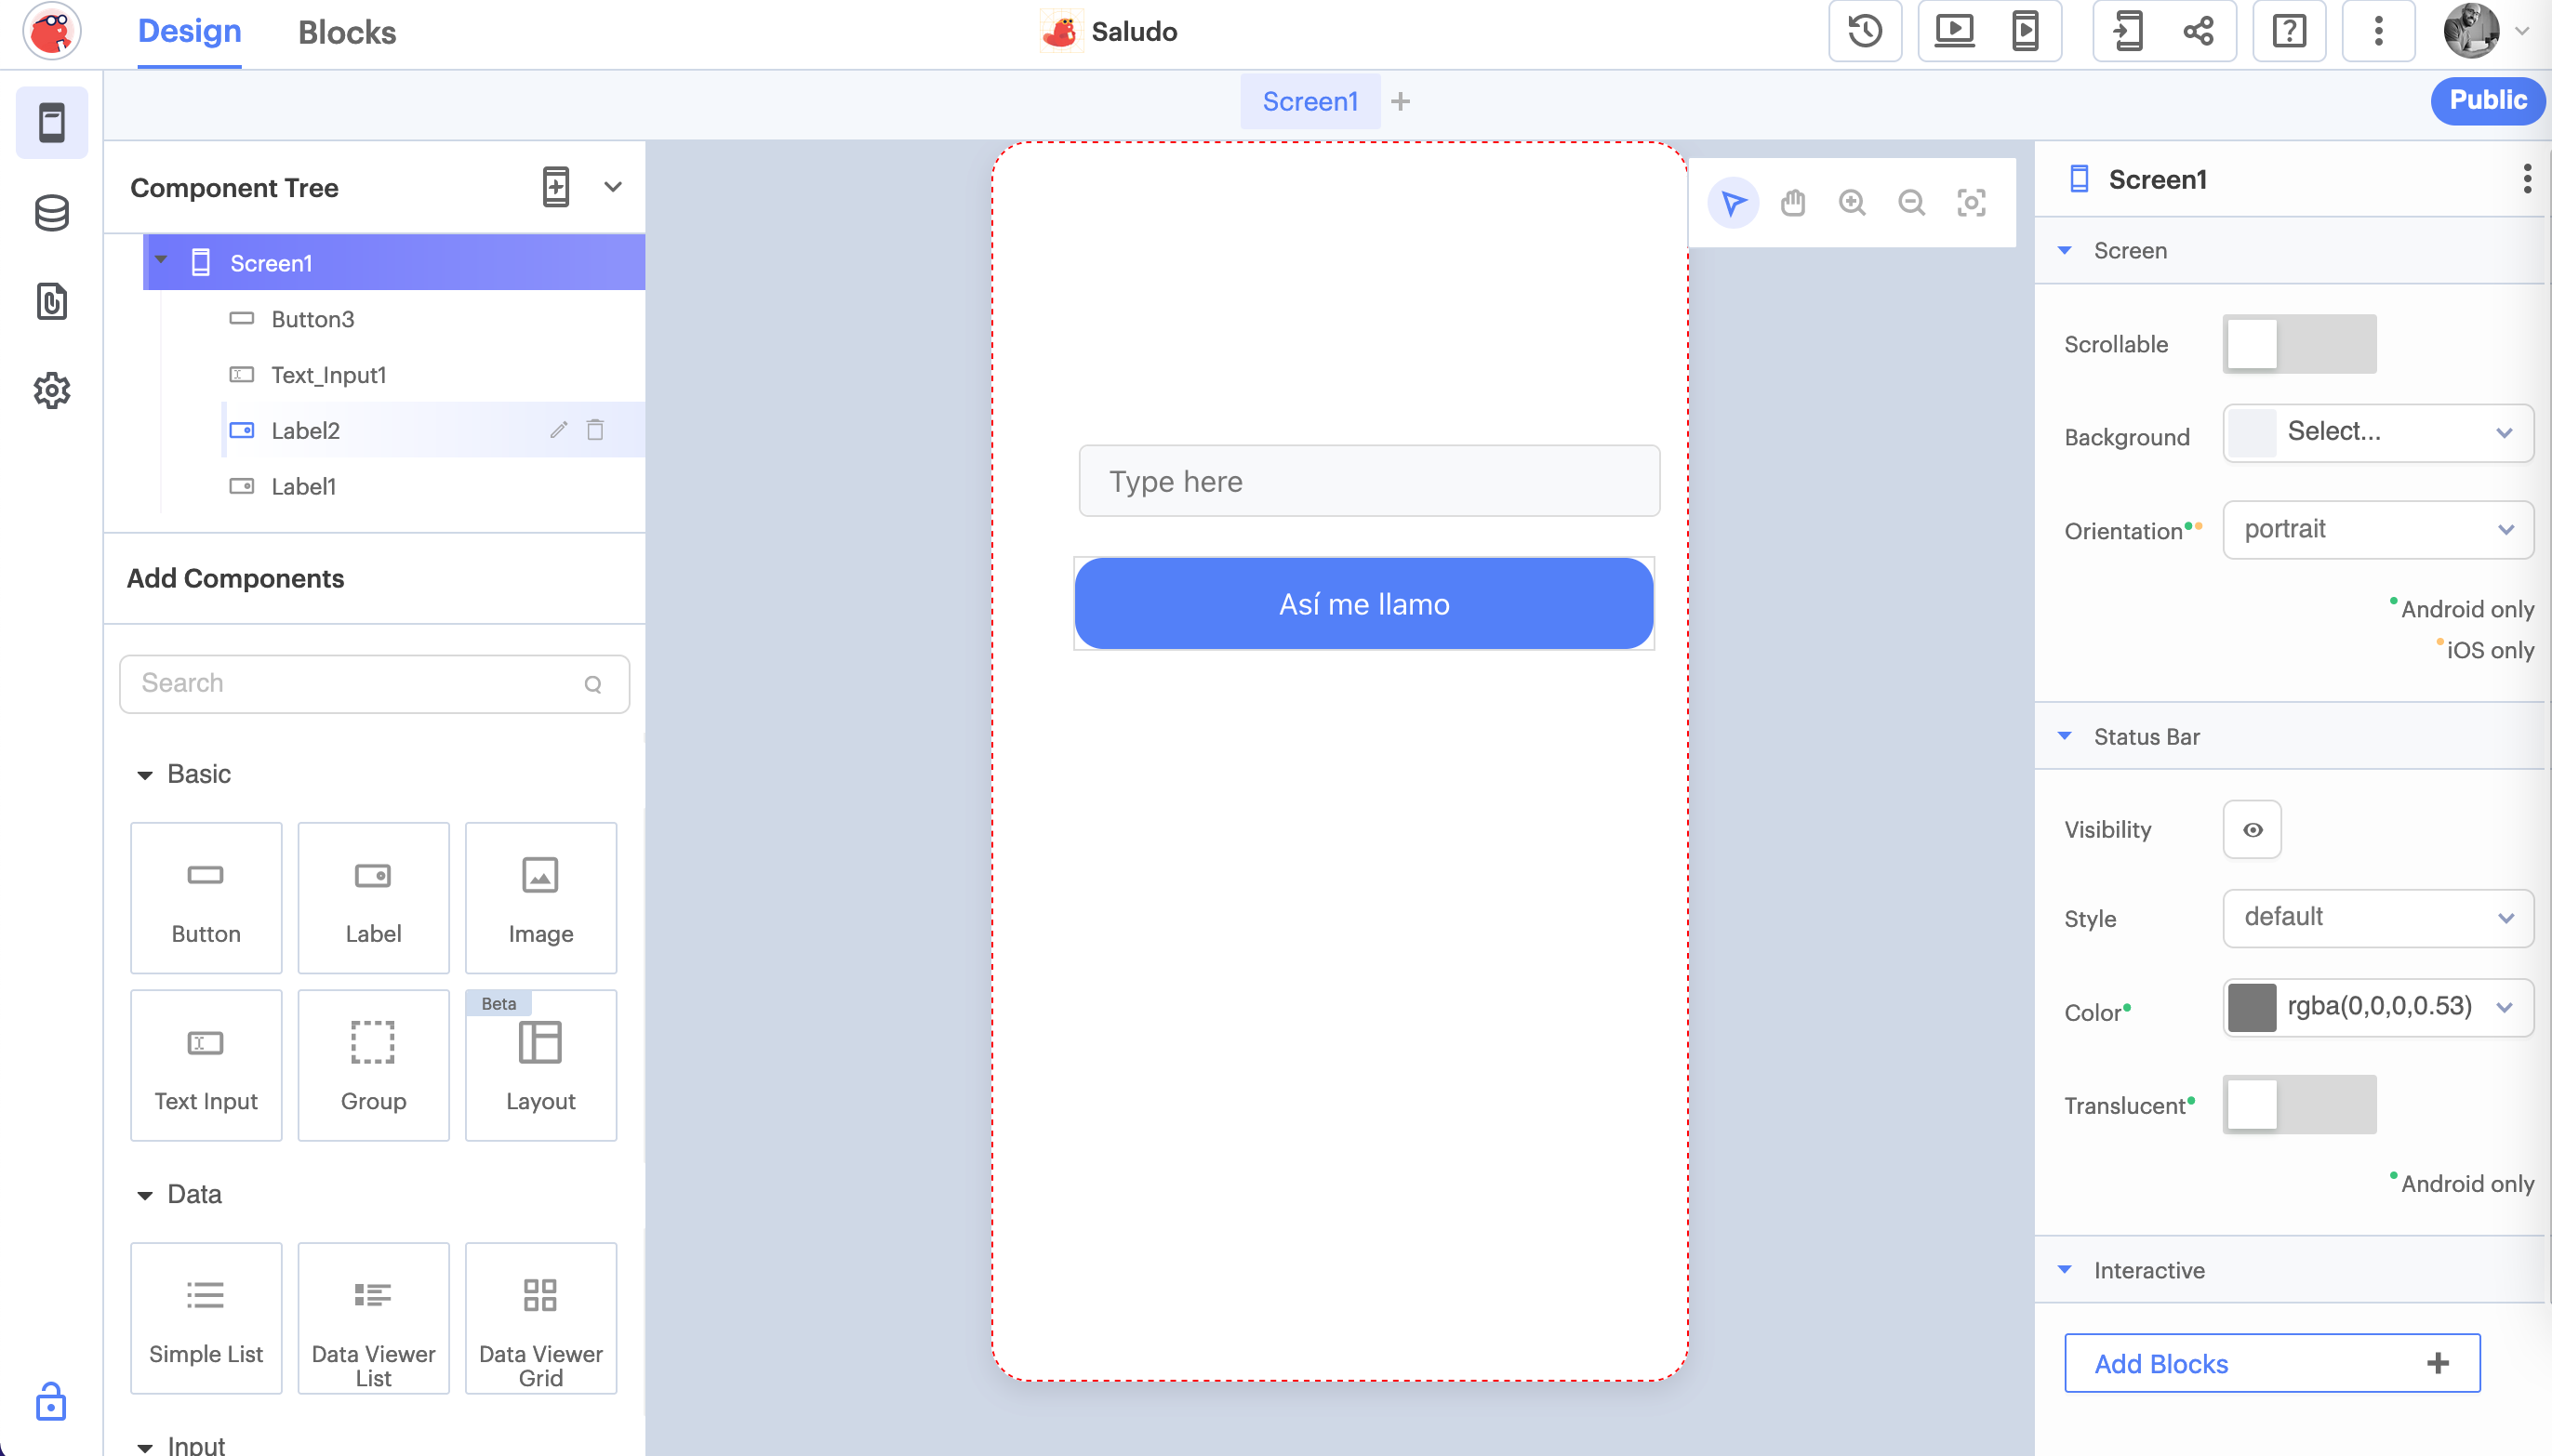The height and width of the screenshot is (1456, 2552).
Task: Switch to the Blocks tab
Action: click(x=347, y=32)
